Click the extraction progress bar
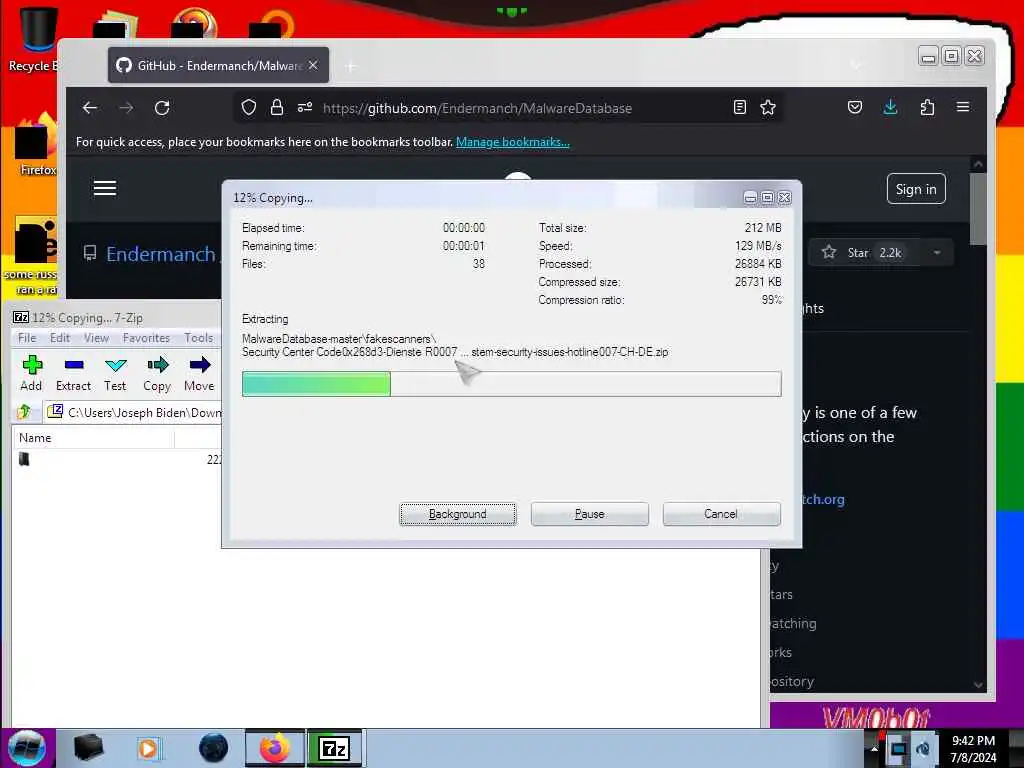The image size is (1024, 768). (511, 384)
